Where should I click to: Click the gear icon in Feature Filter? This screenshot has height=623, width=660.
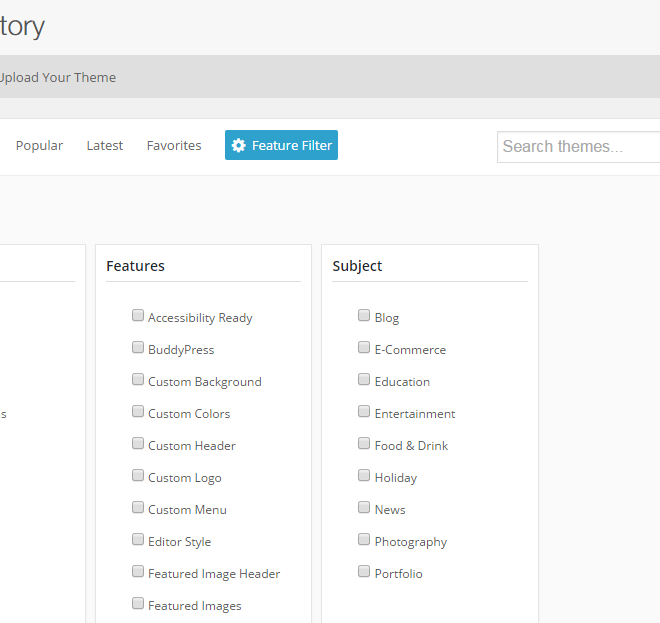click(x=238, y=146)
